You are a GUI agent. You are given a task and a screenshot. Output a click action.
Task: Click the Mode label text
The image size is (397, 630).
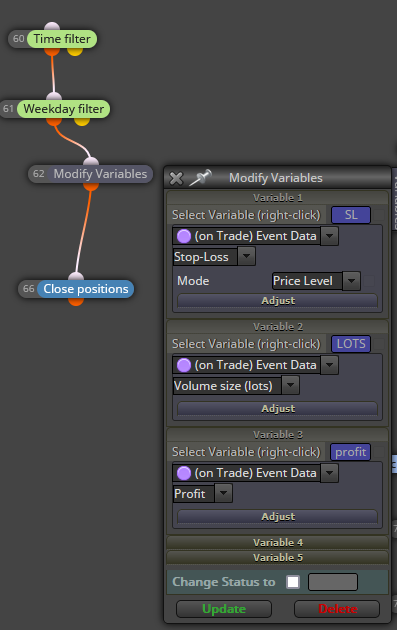coord(193,281)
